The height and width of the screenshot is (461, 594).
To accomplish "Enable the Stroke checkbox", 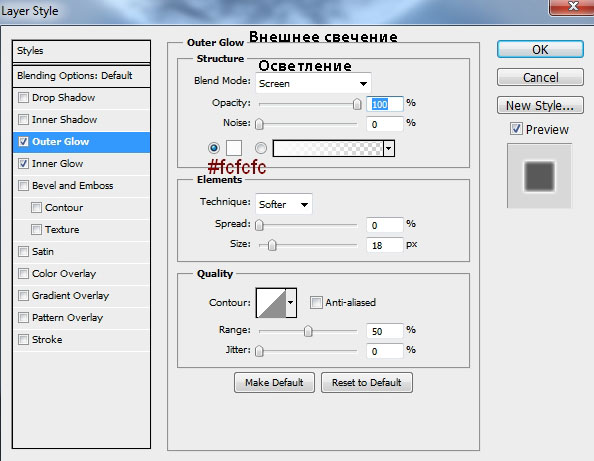I will pyautogui.click(x=23, y=339).
